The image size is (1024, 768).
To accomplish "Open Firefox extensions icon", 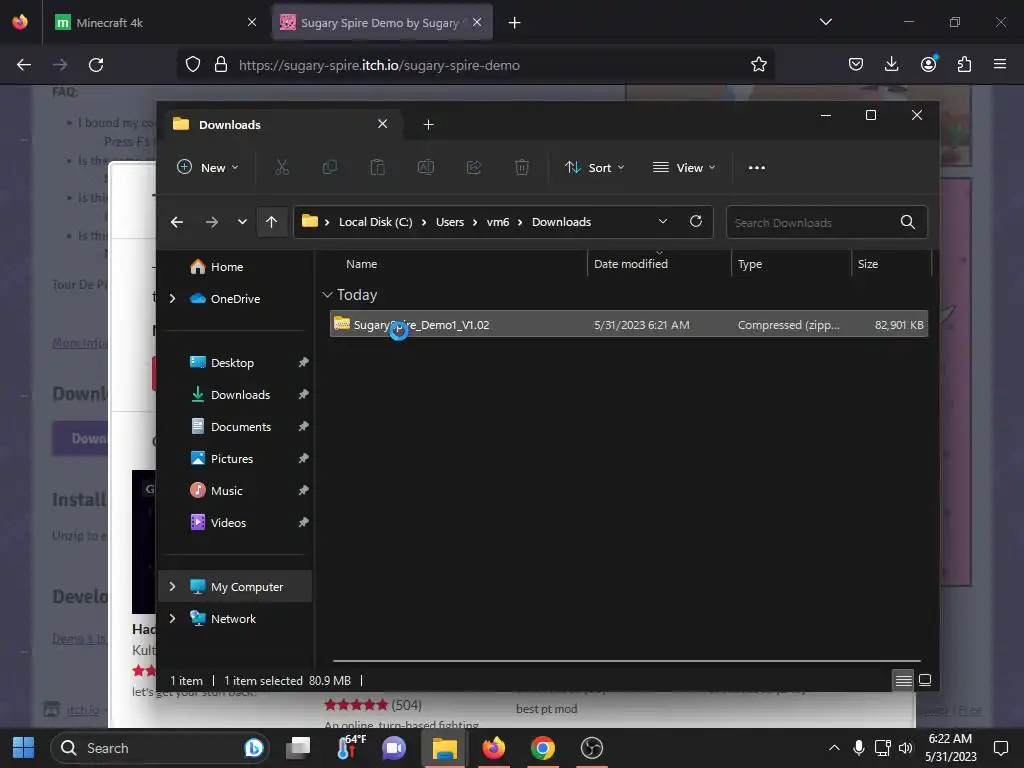I will click(964, 64).
